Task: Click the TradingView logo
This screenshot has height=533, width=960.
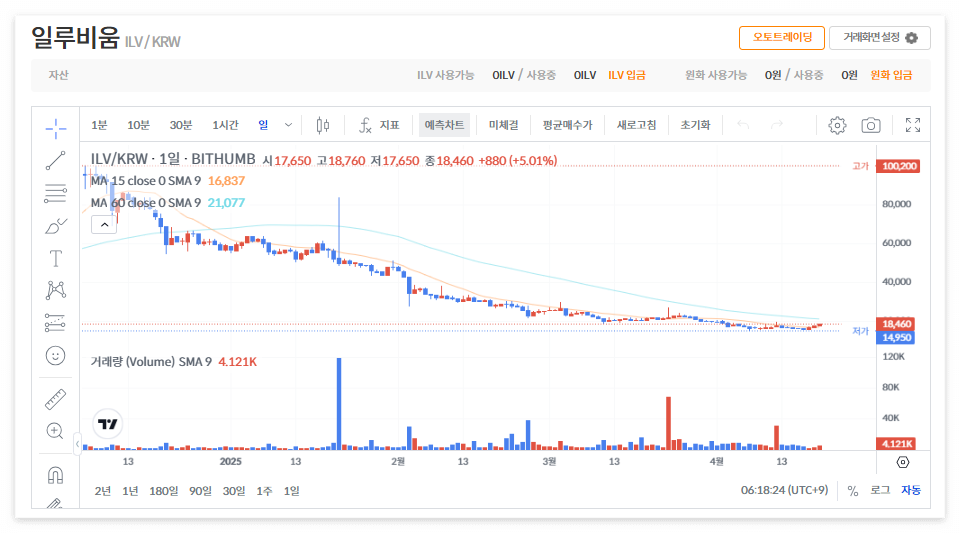Action: tap(108, 423)
